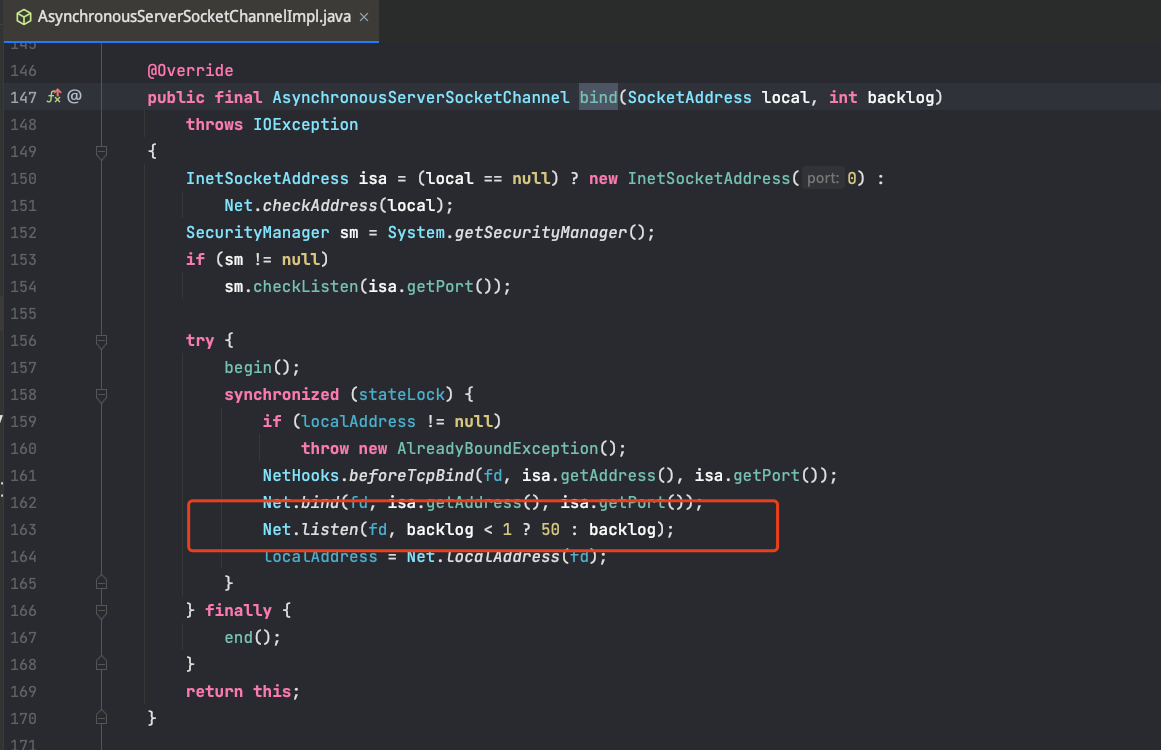
Task: Click the fold end marker at line 170
Action: [101, 718]
